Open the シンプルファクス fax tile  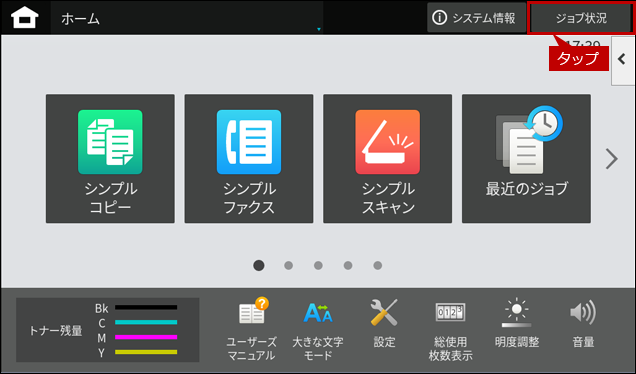point(249,159)
